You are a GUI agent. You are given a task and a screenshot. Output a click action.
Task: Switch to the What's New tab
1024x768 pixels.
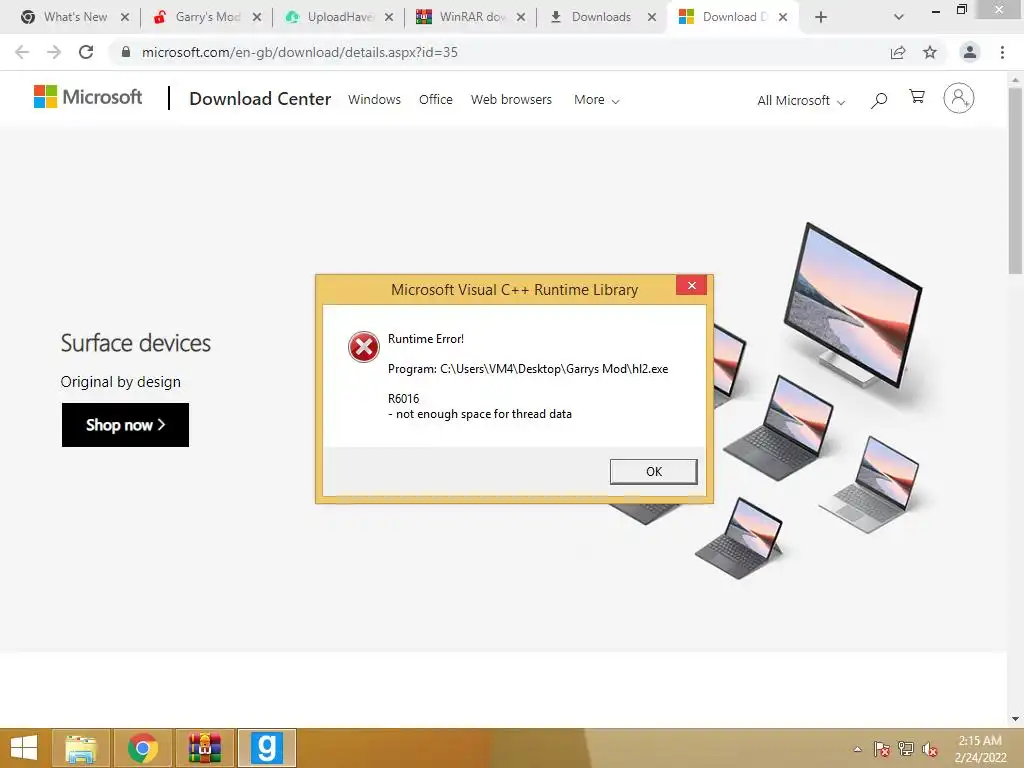pyautogui.click(x=75, y=17)
